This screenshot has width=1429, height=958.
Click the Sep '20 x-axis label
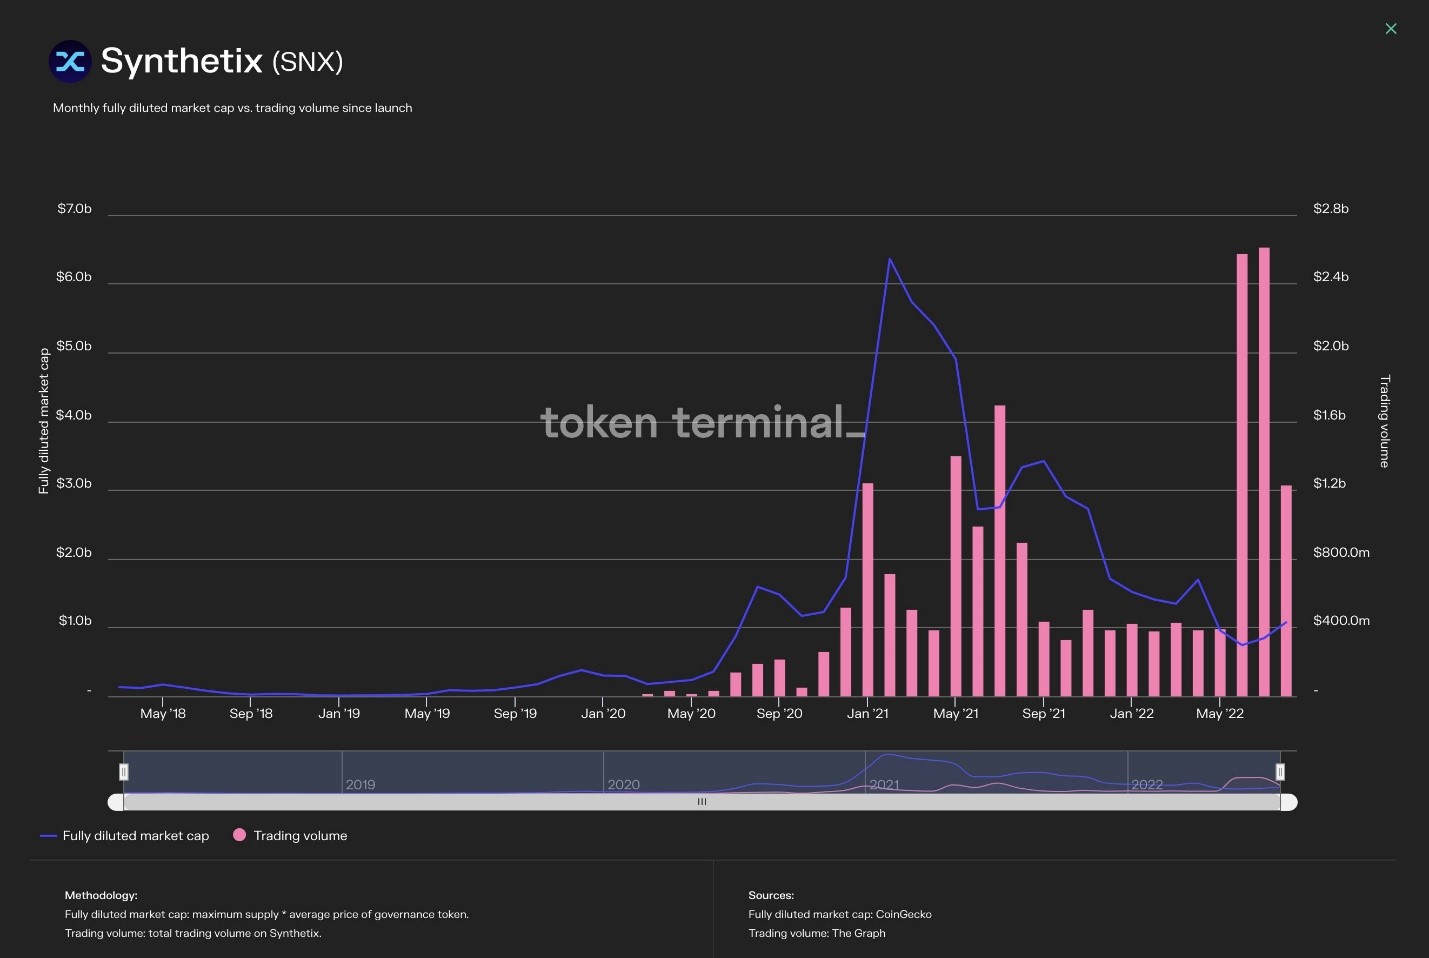pos(779,714)
